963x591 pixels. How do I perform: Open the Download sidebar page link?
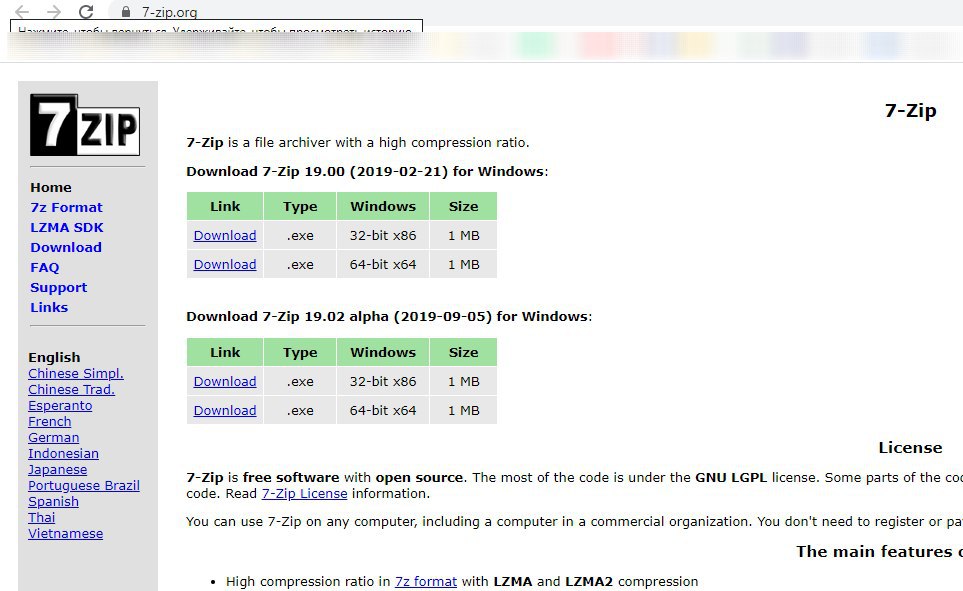[x=66, y=248]
